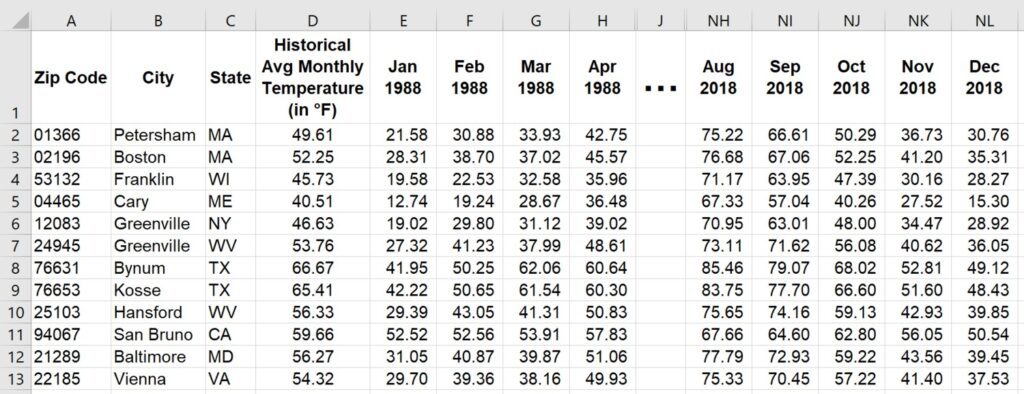Click the Zip Code header cell
Viewport: 1024px width, 394px height.
[x=71, y=77]
